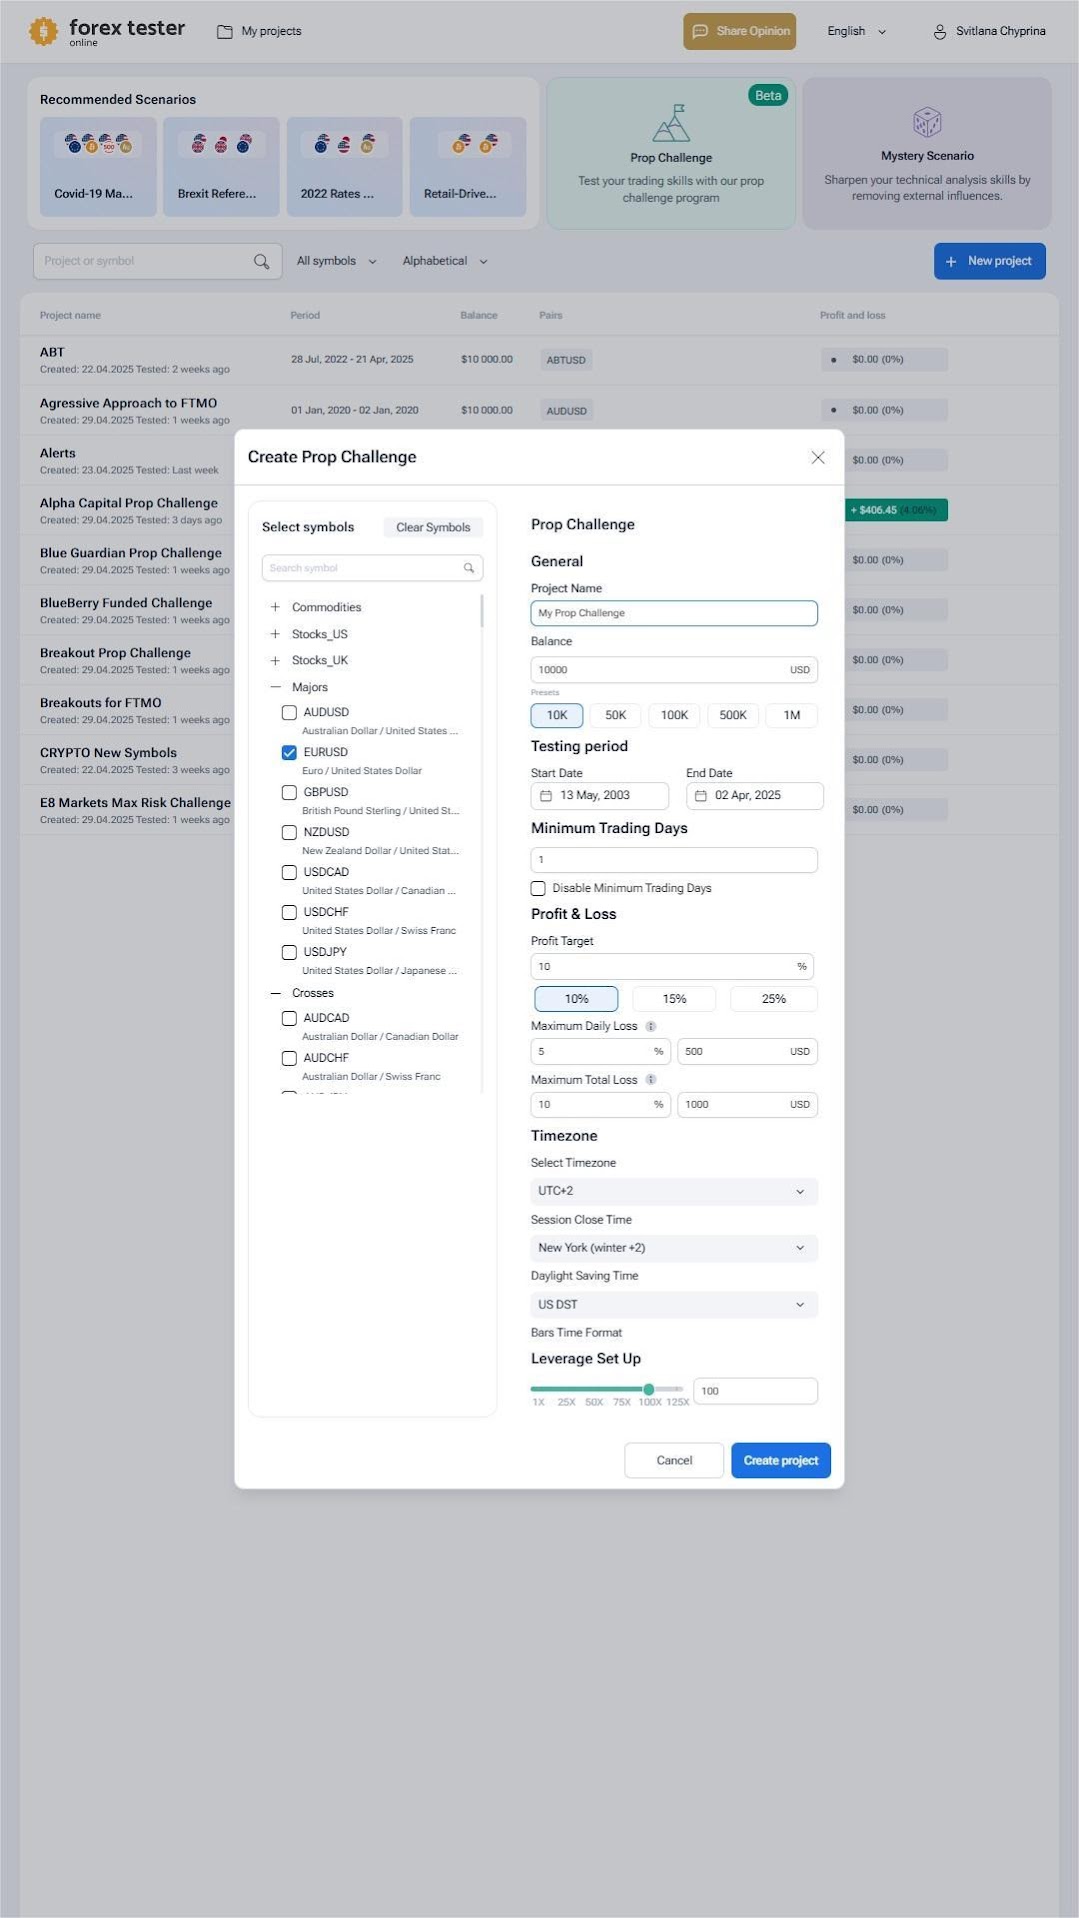Click the Mystery Scenario dice icon
1079x1918 pixels.
coord(927,122)
